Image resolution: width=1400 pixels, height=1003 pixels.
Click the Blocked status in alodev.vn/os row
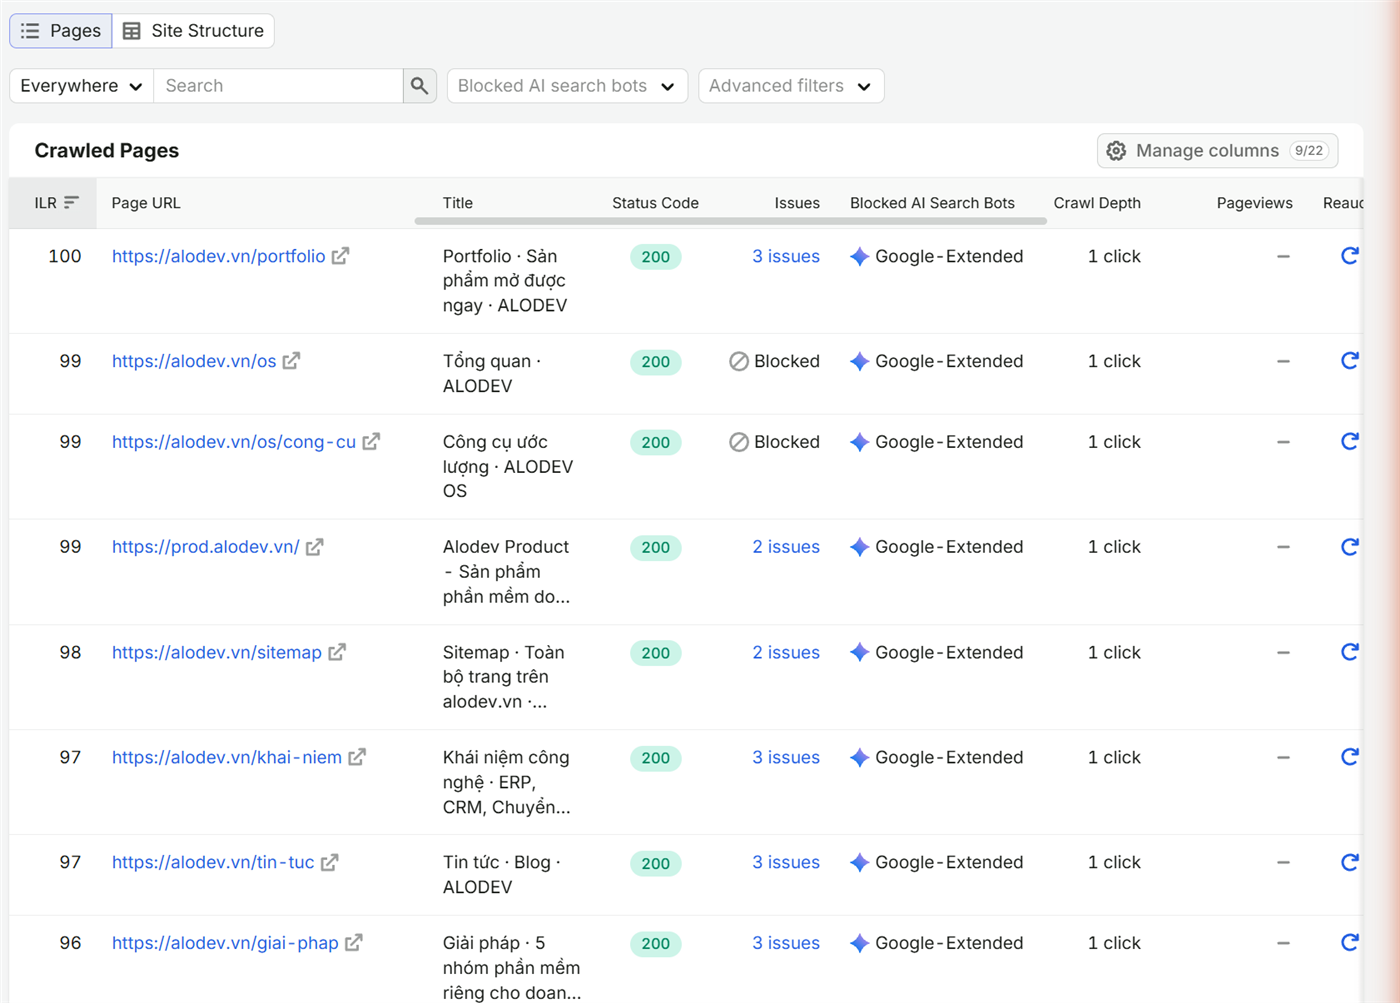pos(774,361)
